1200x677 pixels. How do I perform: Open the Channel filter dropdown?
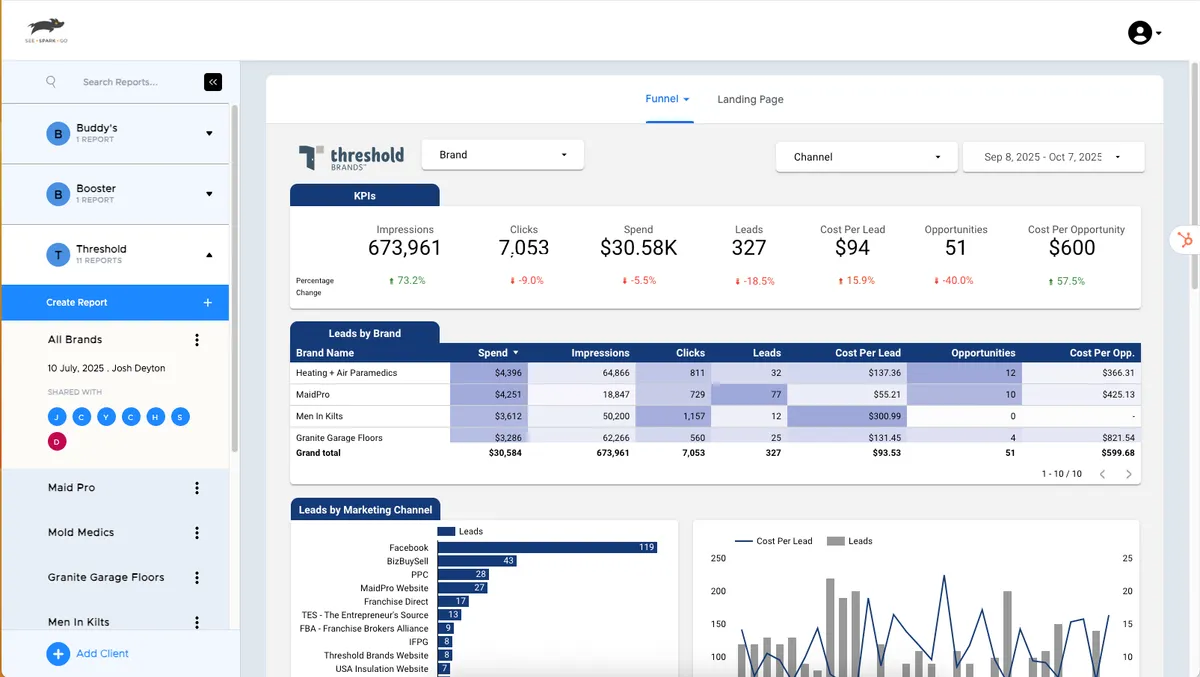point(866,157)
